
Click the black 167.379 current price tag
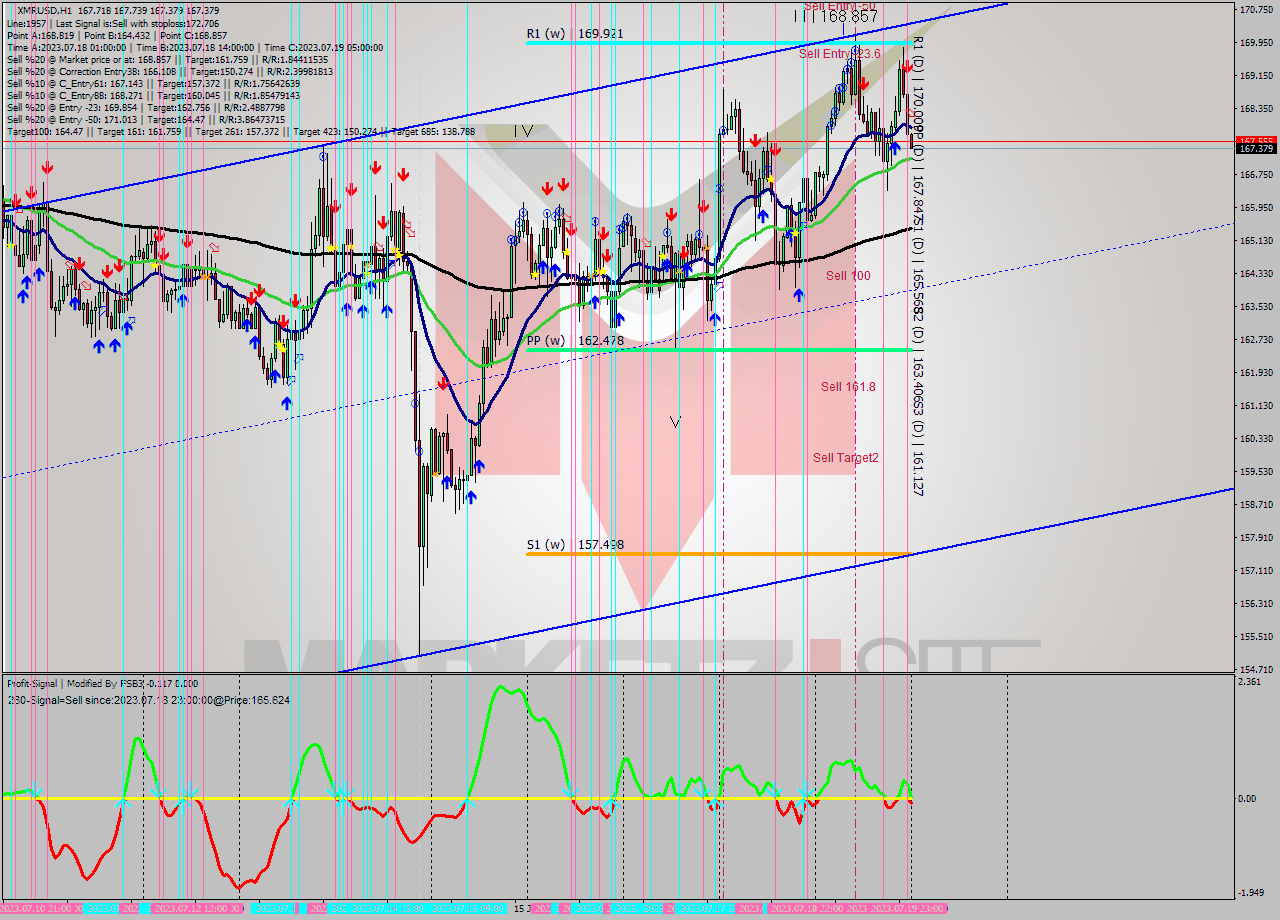point(1255,149)
